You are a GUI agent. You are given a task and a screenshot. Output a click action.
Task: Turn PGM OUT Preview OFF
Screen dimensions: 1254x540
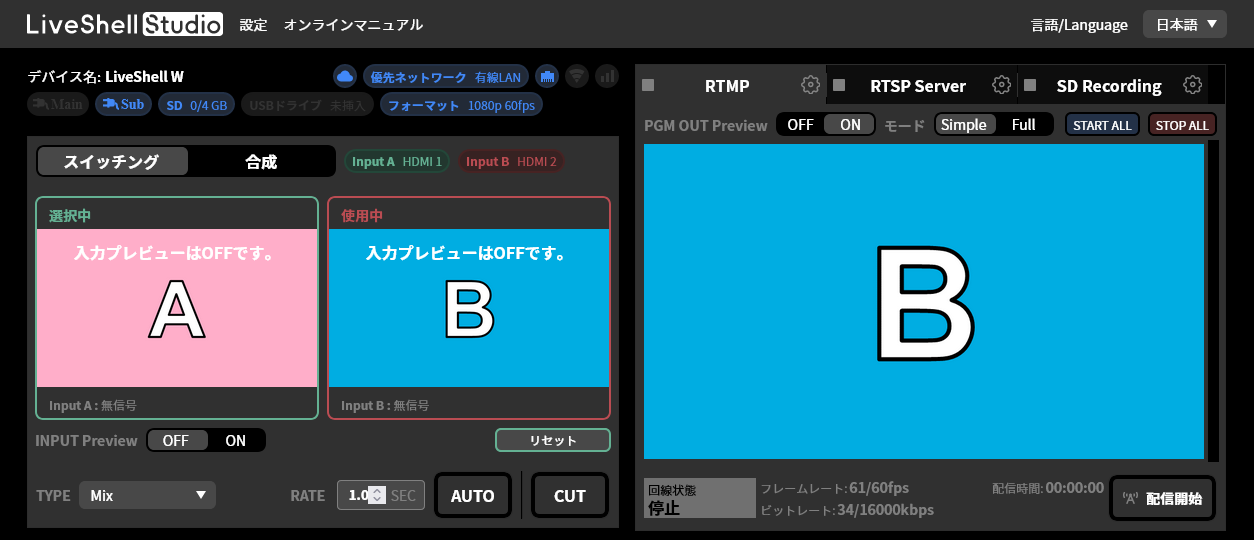pos(800,125)
